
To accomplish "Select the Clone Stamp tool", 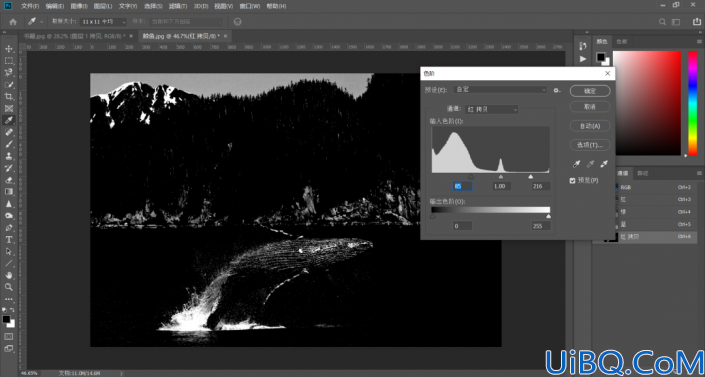I will tap(9, 156).
